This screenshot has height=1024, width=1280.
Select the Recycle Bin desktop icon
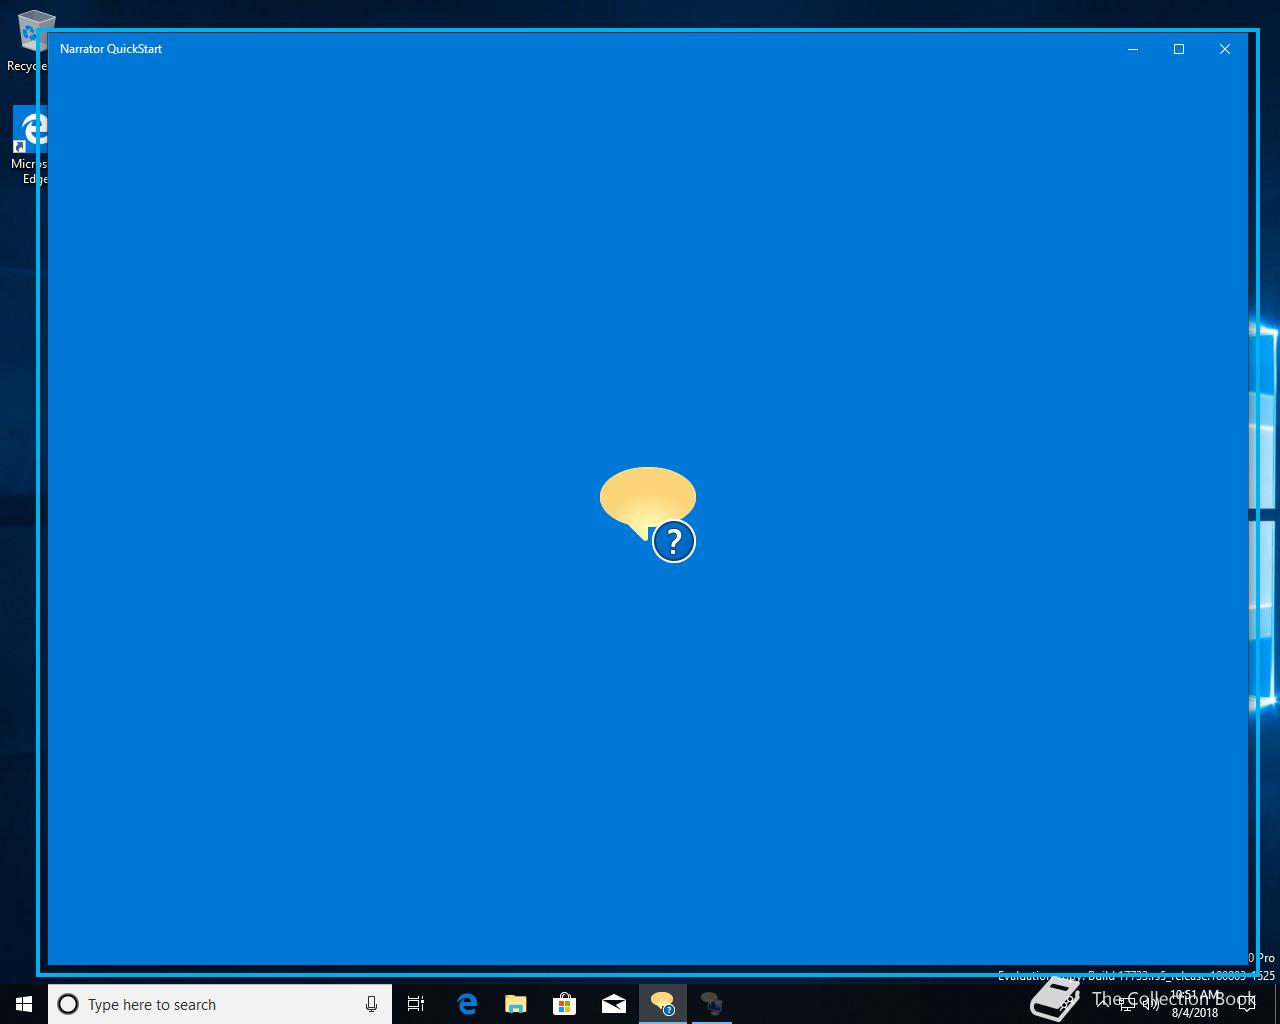[30, 41]
